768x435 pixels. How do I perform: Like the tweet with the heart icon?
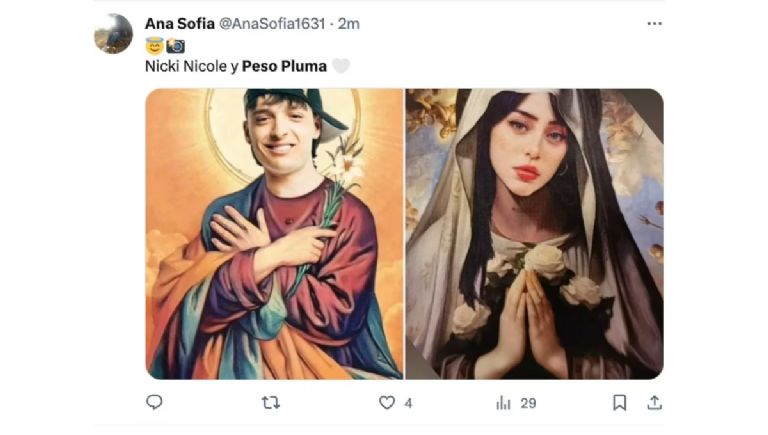point(387,403)
